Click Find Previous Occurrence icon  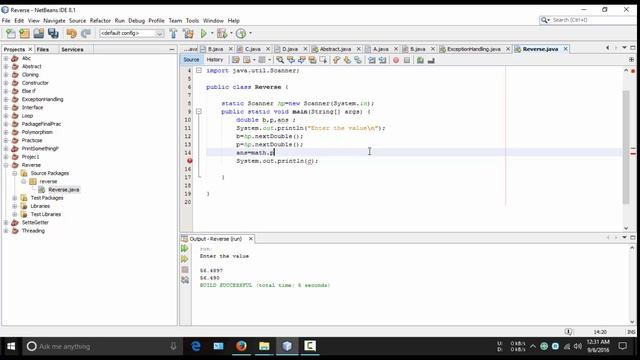click(x=291, y=60)
